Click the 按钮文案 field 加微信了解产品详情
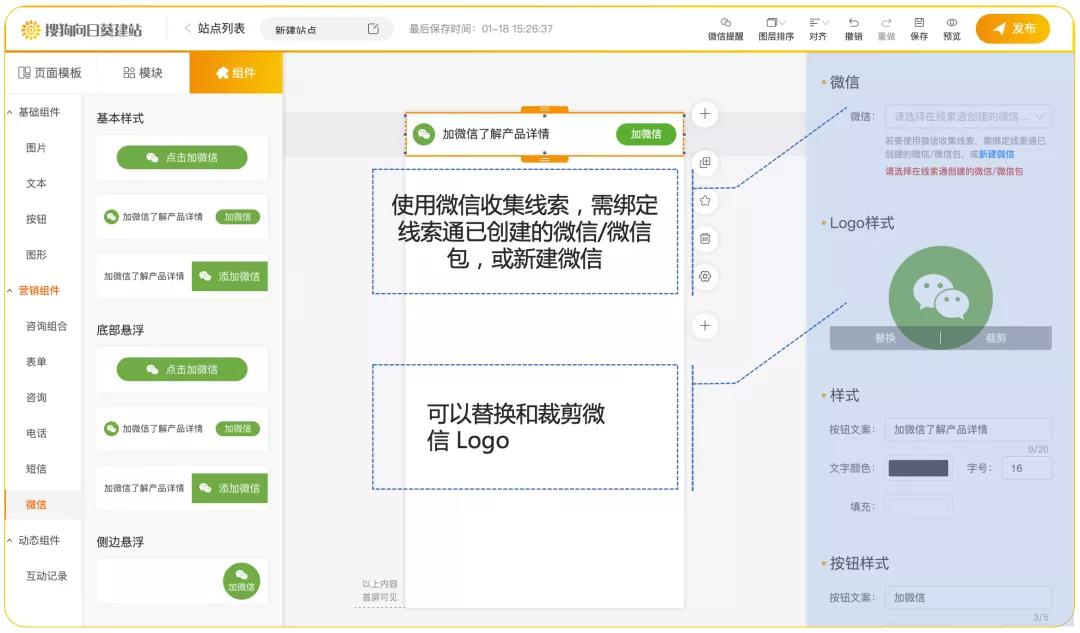The image size is (1080, 633). click(x=968, y=429)
